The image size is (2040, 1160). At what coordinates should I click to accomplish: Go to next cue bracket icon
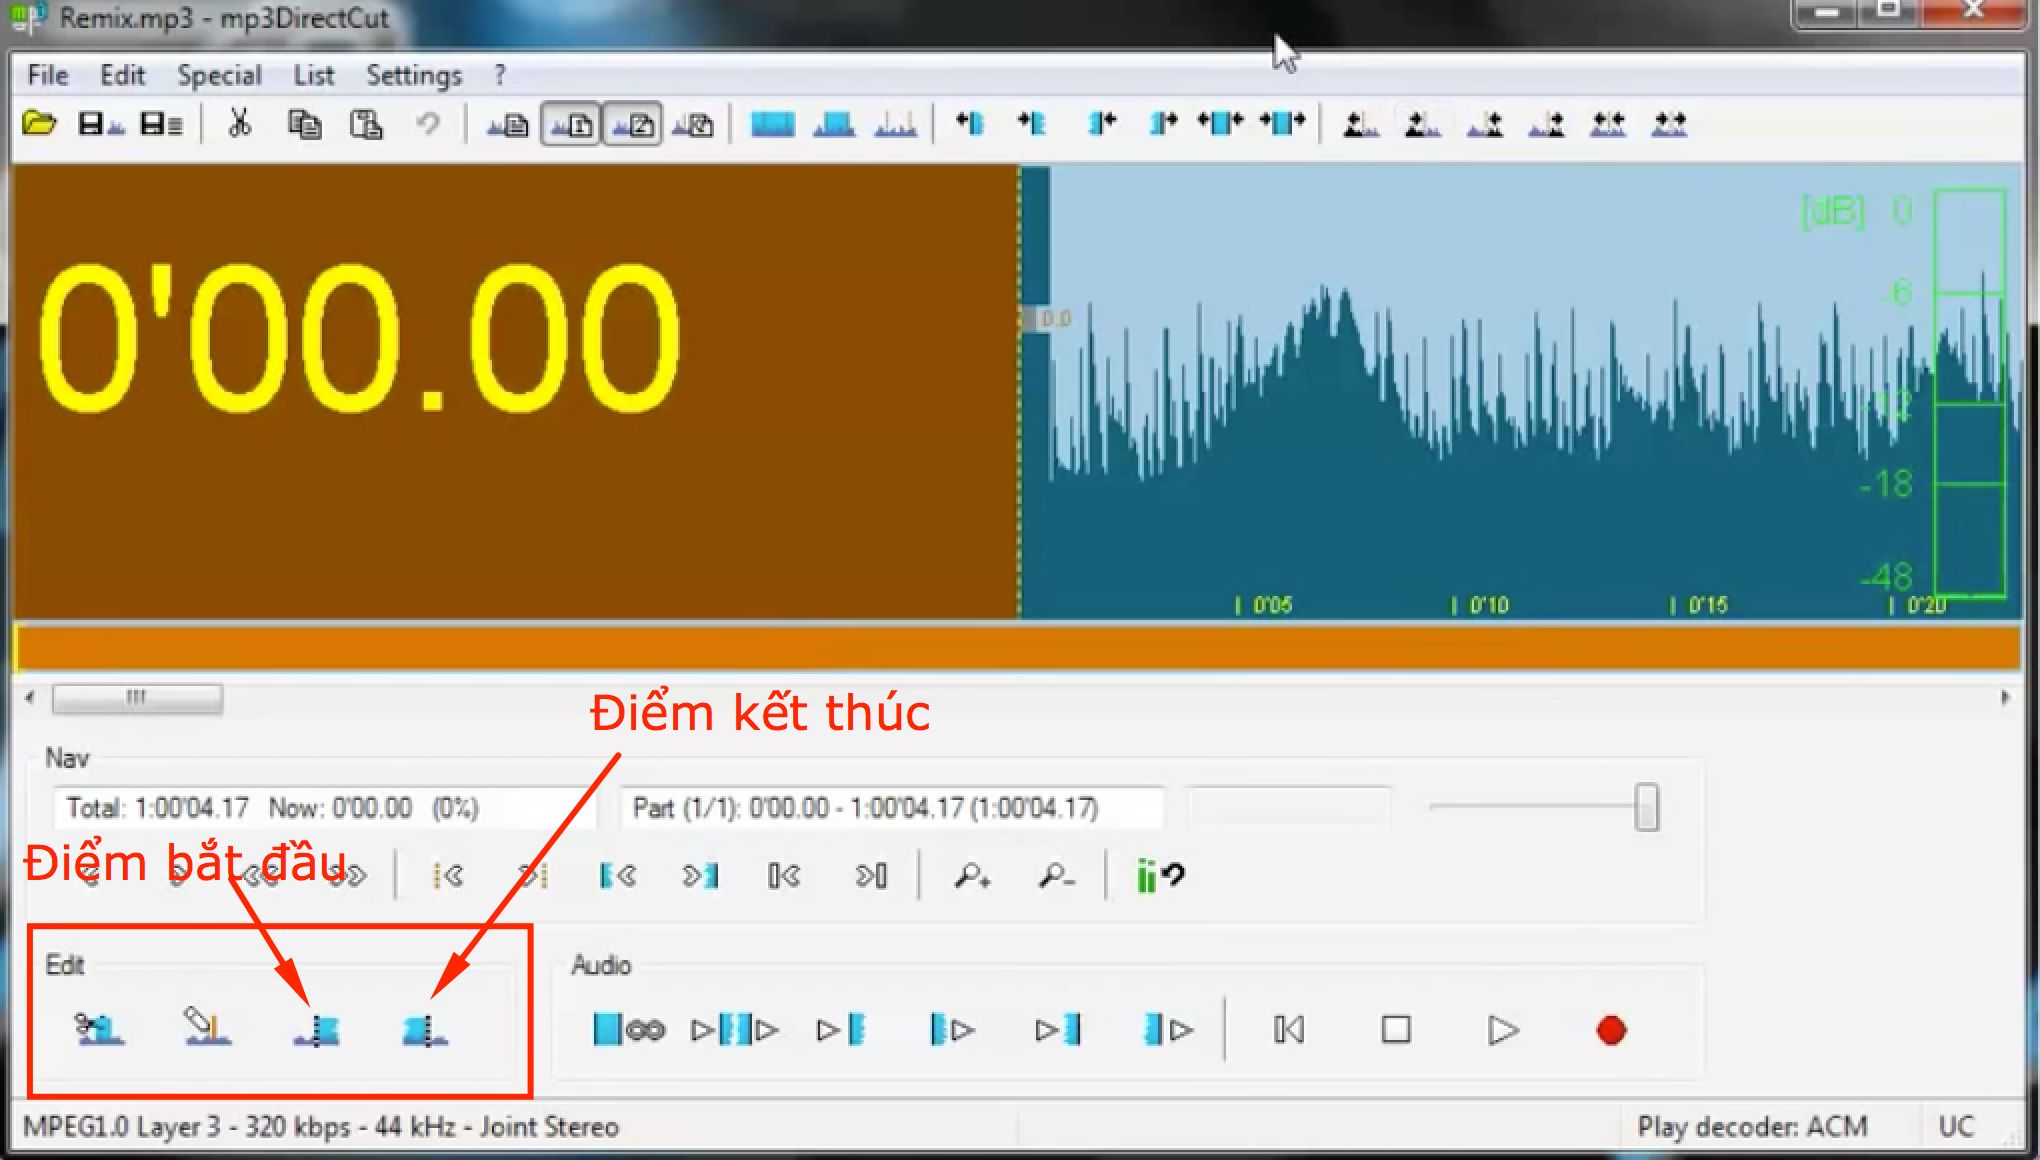pyautogui.click(x=871, y=876)
